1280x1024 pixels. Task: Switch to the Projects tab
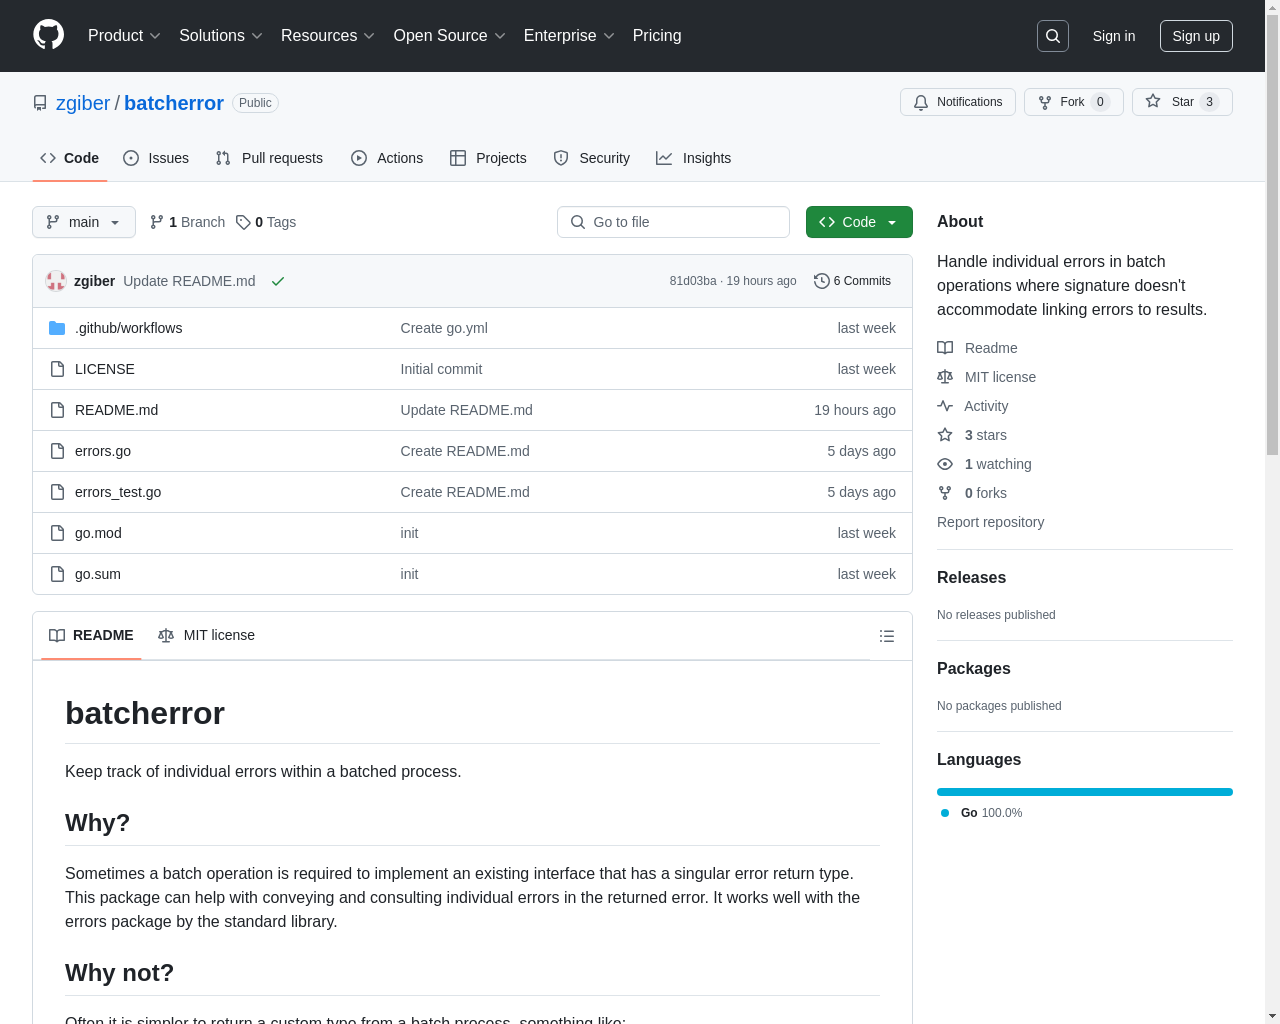(488, 158)
